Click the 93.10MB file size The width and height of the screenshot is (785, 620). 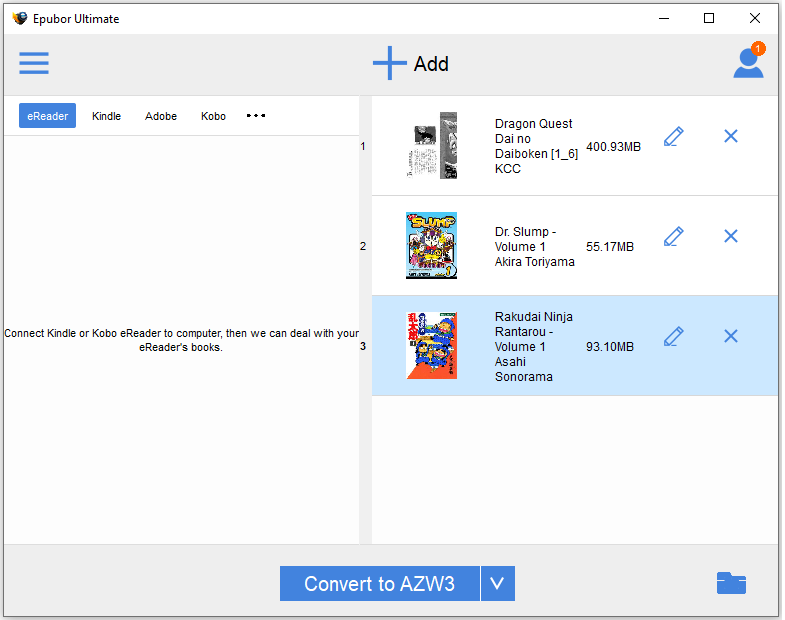(x=610, y=347)
